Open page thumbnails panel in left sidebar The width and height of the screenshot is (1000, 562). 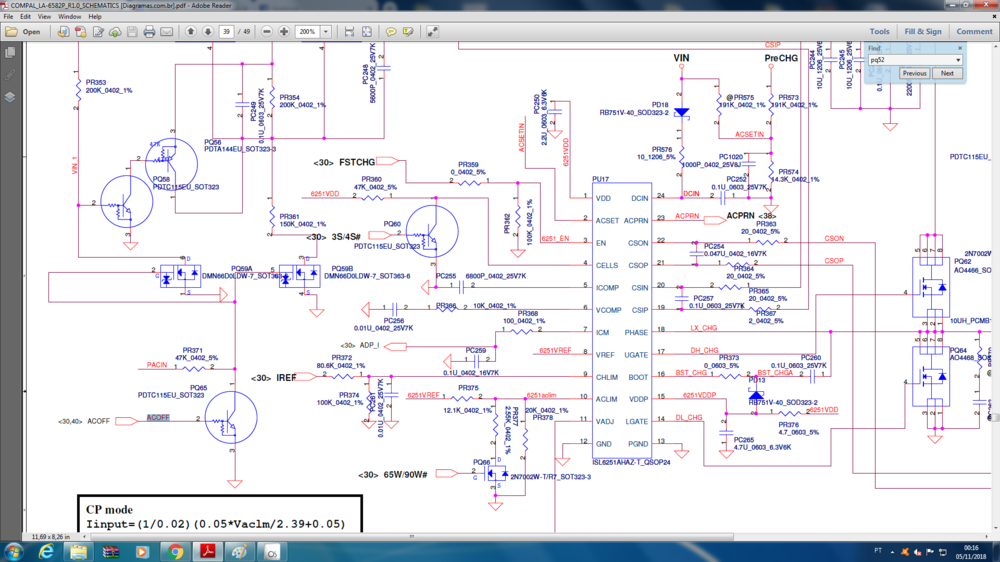tap(10, 52)
